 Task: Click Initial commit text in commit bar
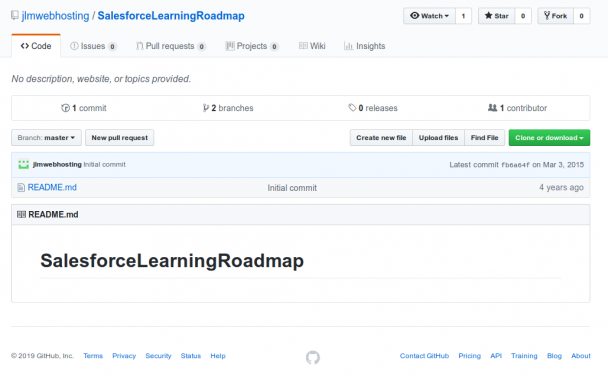[x=105, y=164]
